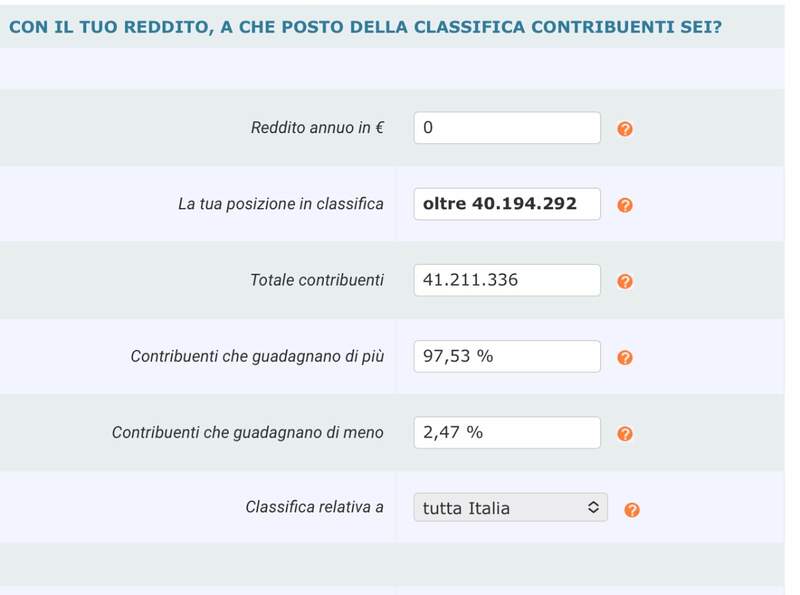Click help icon for guadagnano di meno
The image size is (800, 595).
click(625, 433)
